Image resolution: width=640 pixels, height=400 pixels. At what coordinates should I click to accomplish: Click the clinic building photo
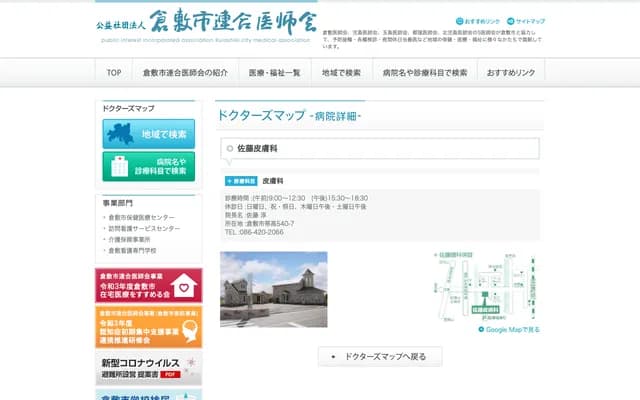pyautogui.click(x=273, y=289)
